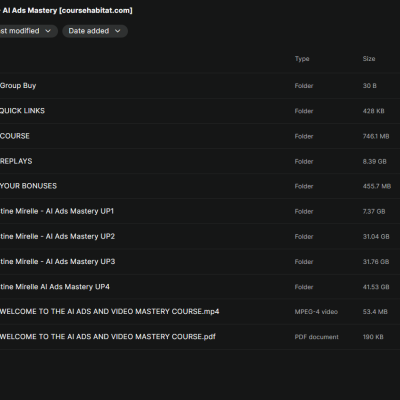Click the Folder type in Group Buy row
This screenshot has height=400, width=400.
click(x=304, y=86)
